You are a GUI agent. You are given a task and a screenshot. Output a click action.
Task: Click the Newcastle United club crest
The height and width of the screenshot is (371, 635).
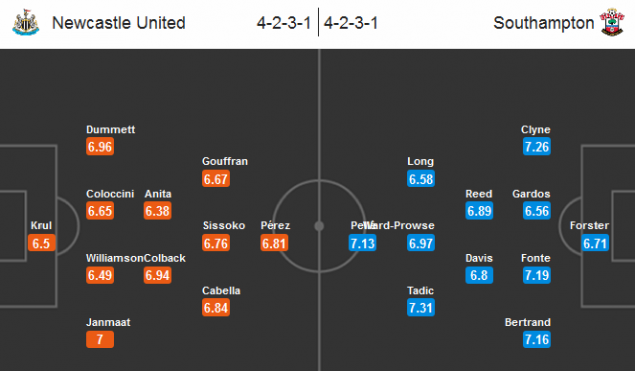pos(26,22)
